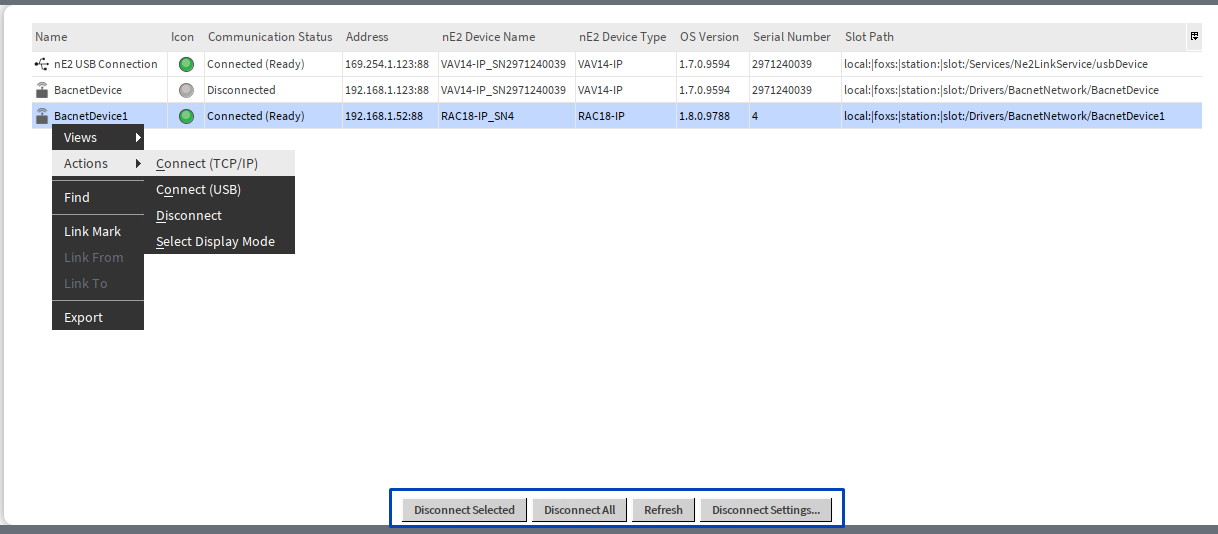This screenshot has height=534, width=1218.
Task: Choose Link Mark in context menu
Action: pos(92,231)
